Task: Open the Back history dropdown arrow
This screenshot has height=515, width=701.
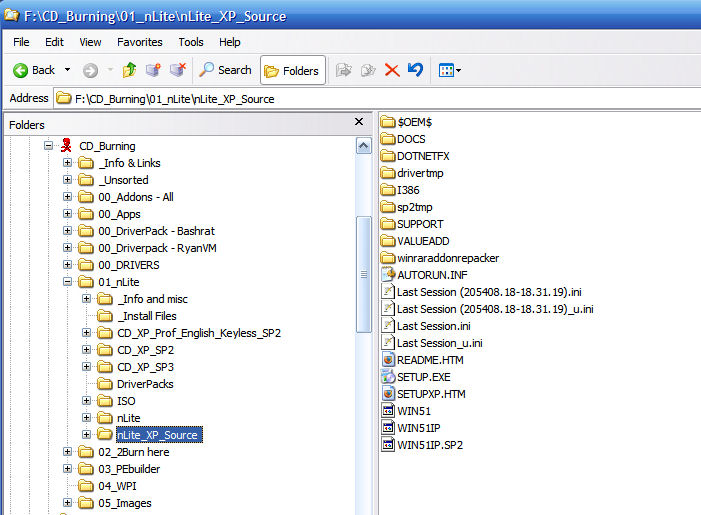Action: tap(67, 70)
